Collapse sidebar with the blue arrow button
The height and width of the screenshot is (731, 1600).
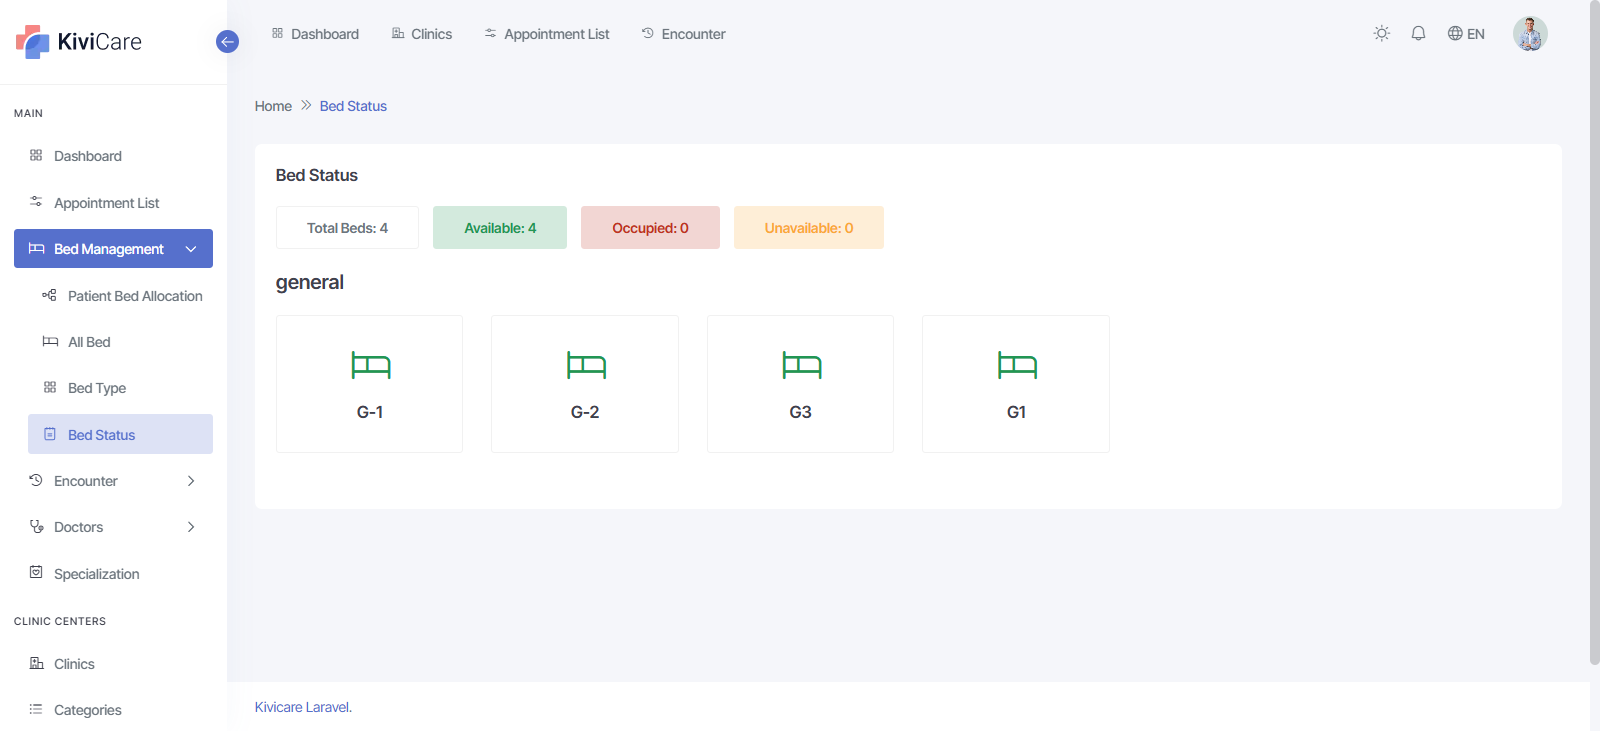[x=227, y=42]
